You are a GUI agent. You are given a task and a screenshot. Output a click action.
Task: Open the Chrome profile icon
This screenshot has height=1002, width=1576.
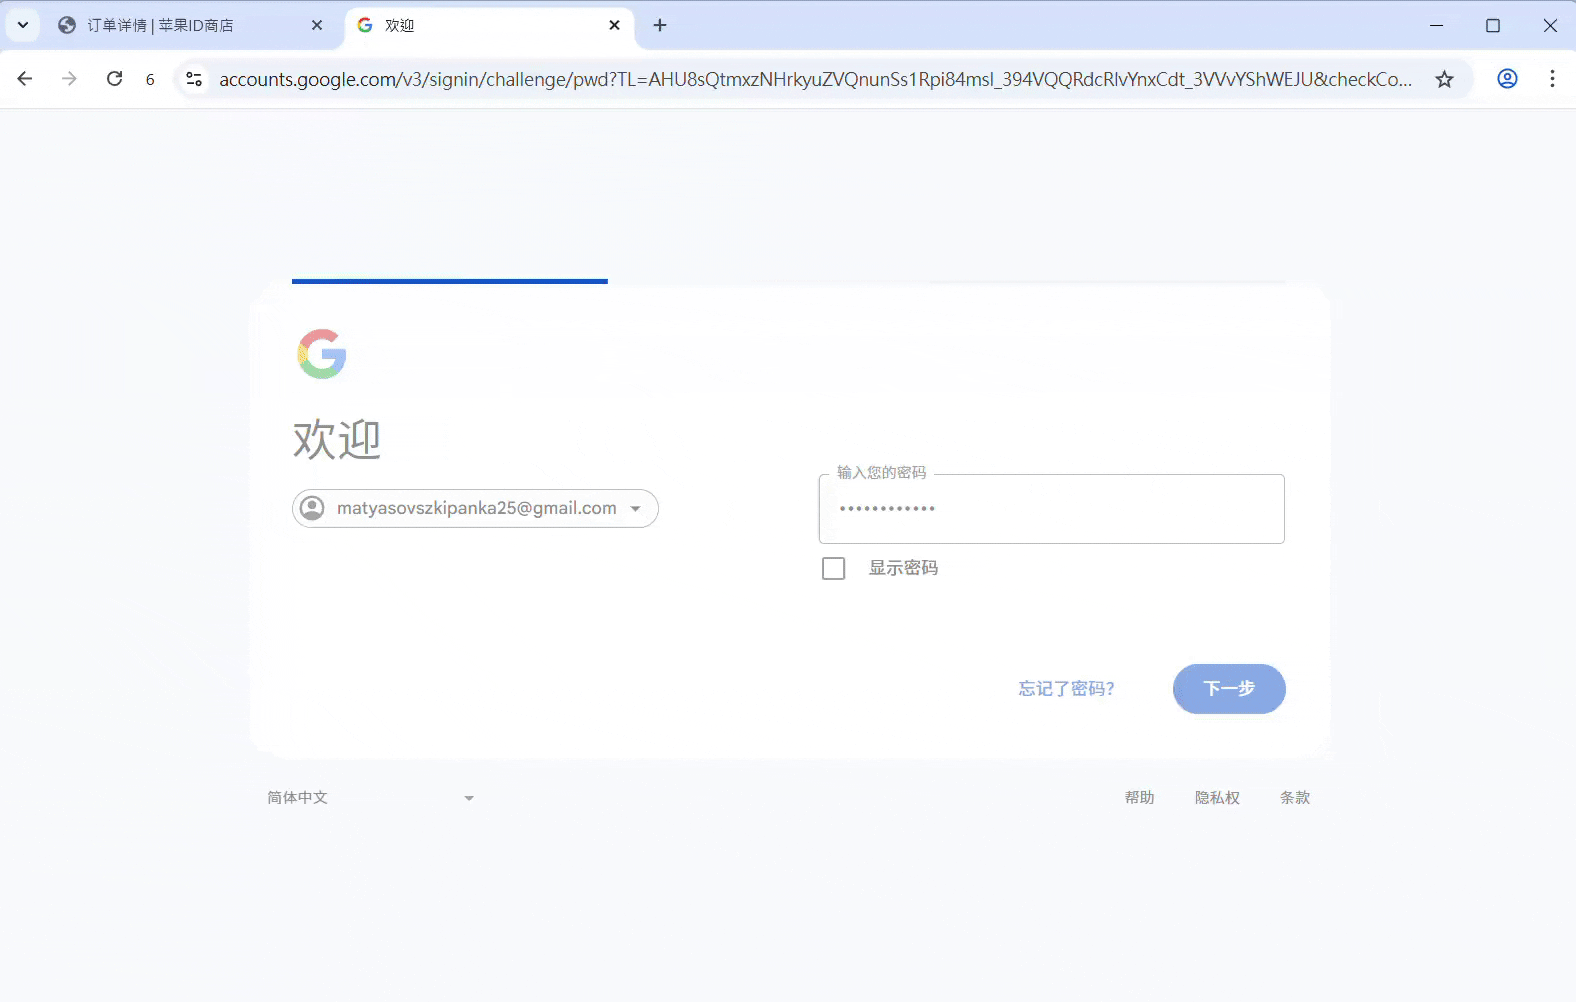[x=1507, y=79]
